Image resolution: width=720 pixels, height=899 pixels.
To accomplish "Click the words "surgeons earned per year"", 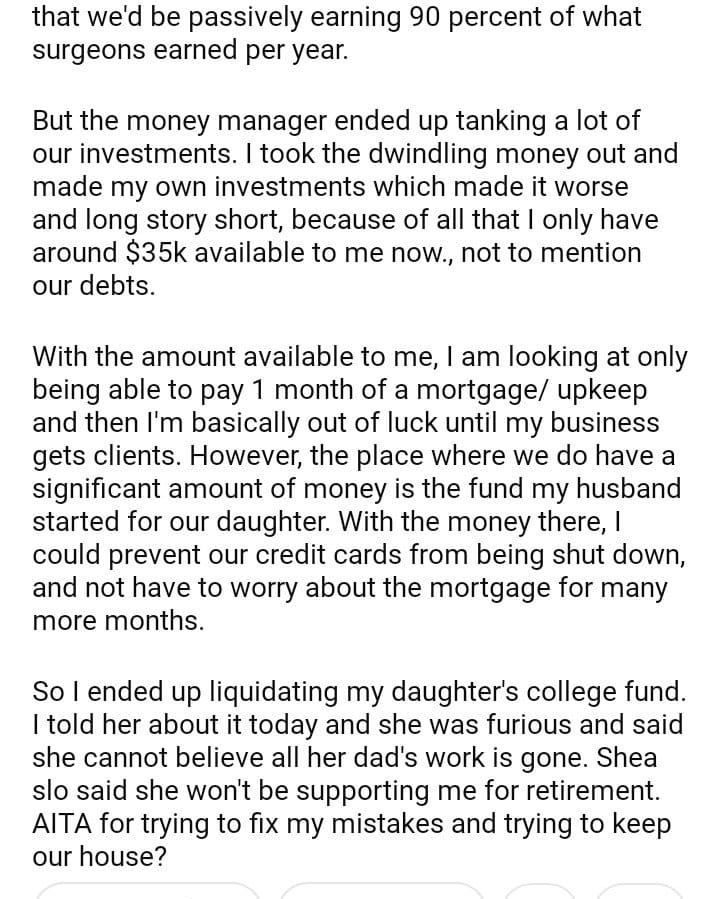I will tap(190, 50).
